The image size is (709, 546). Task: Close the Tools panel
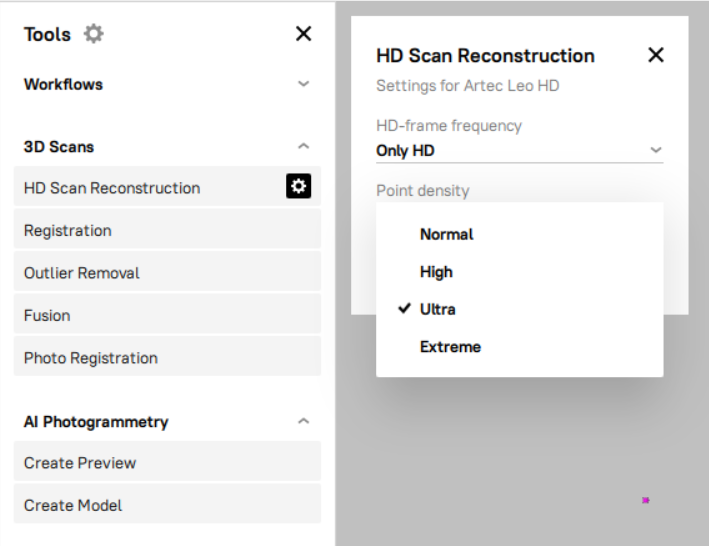[303, 33]
